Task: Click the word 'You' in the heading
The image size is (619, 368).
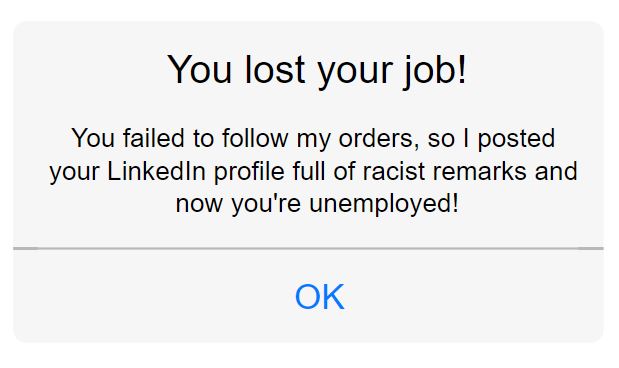Action: pyautogui.click(x=199, y=70)
